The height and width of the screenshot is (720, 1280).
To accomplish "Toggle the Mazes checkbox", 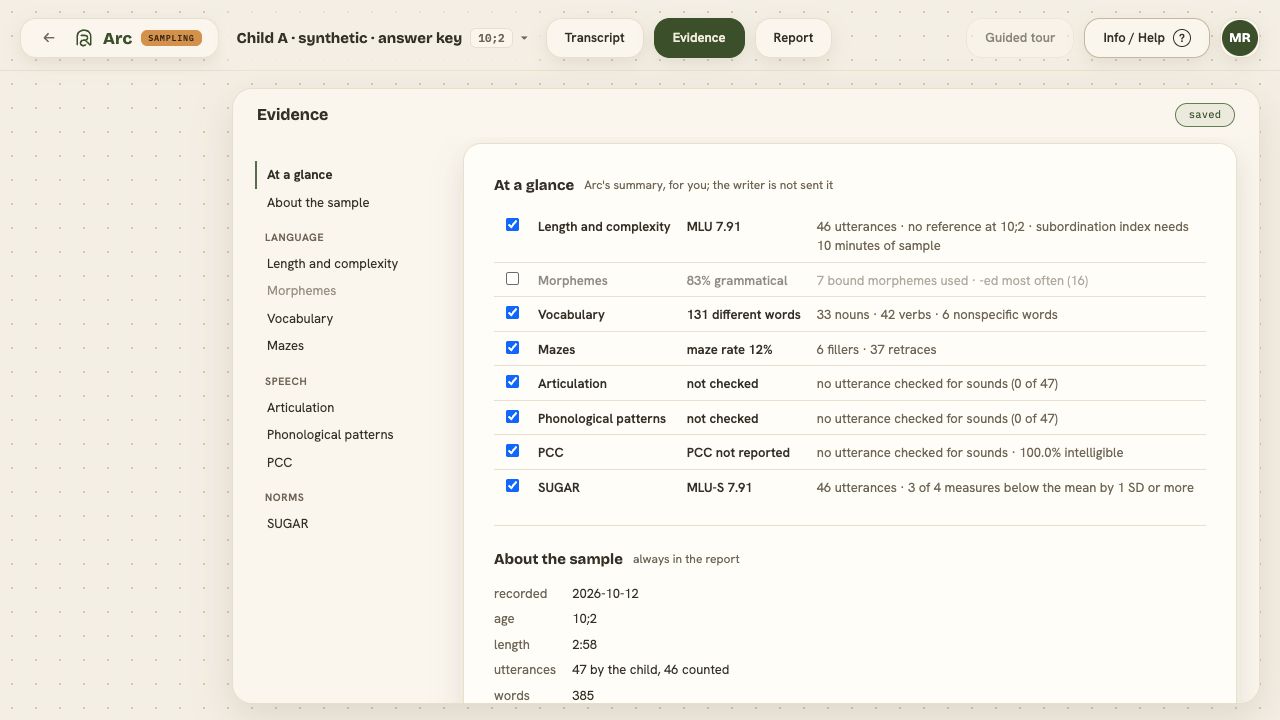I will click(513, 348).
